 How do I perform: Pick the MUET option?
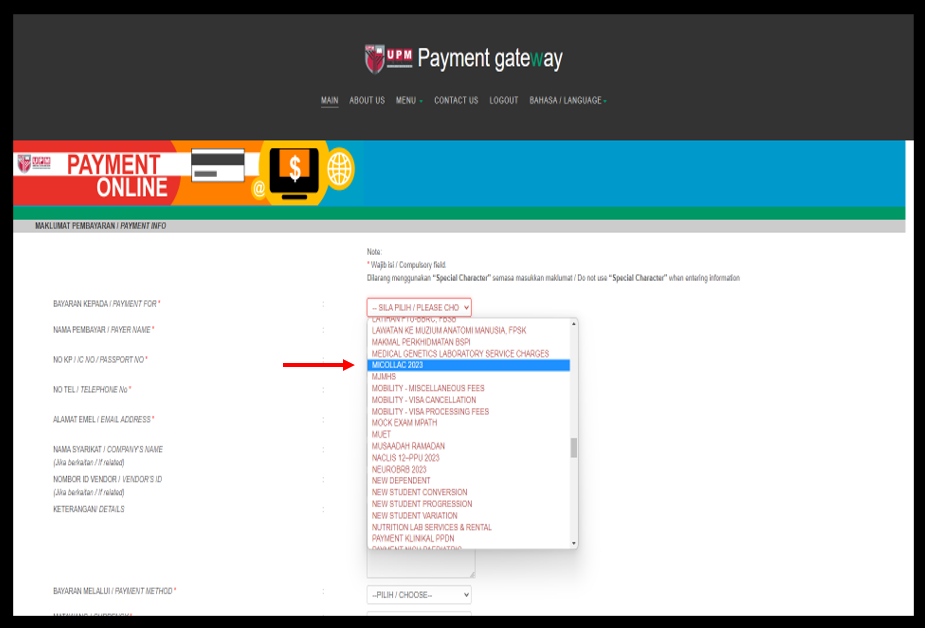pyautogui.click(x=468, y=434)
